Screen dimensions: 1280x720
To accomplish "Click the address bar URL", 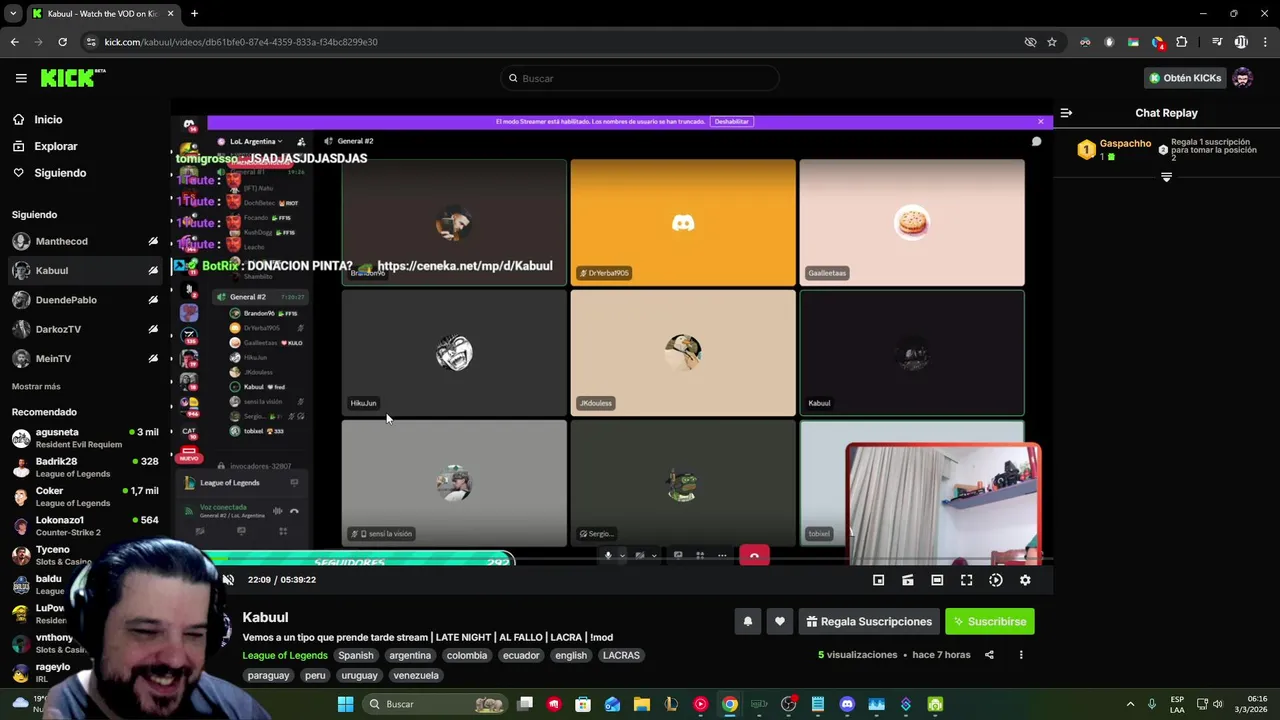I will [x=241, y=42].
